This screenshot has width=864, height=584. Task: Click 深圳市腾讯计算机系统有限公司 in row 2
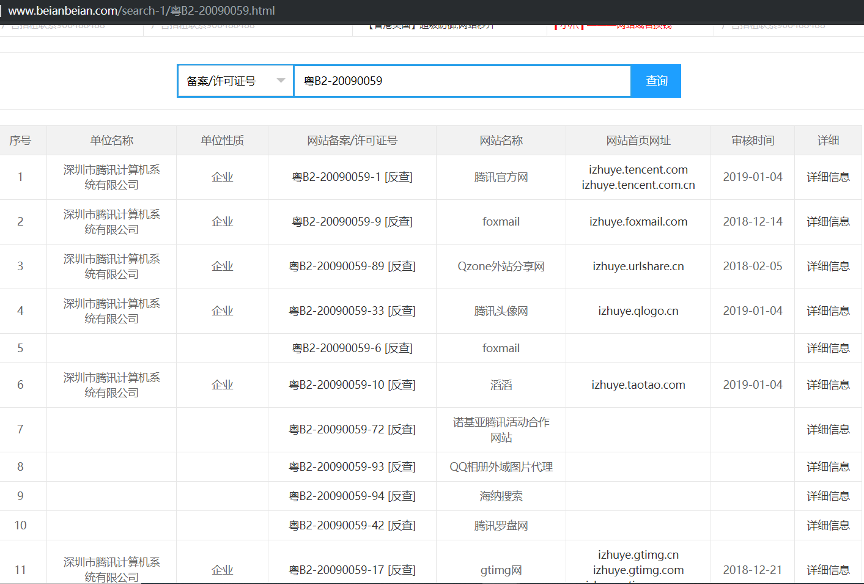(111, 221)
